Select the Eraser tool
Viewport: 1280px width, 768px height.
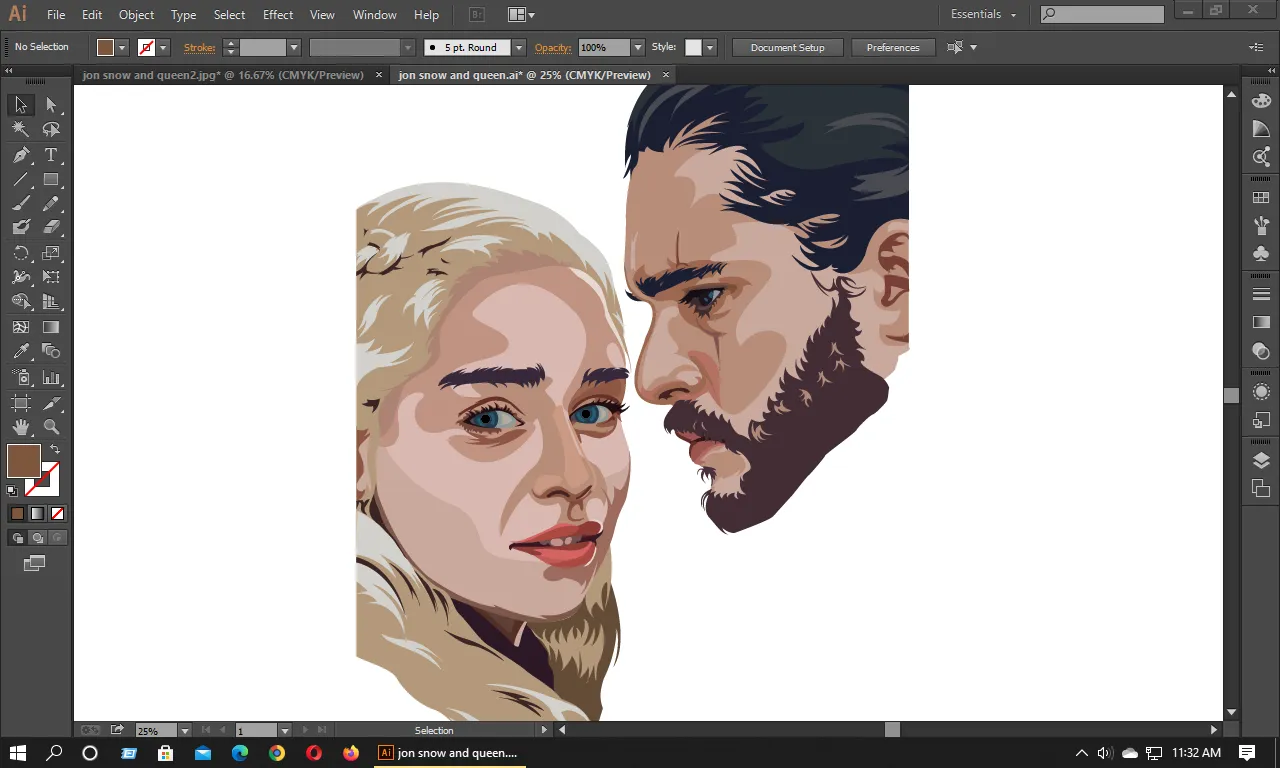click(51, 228)
